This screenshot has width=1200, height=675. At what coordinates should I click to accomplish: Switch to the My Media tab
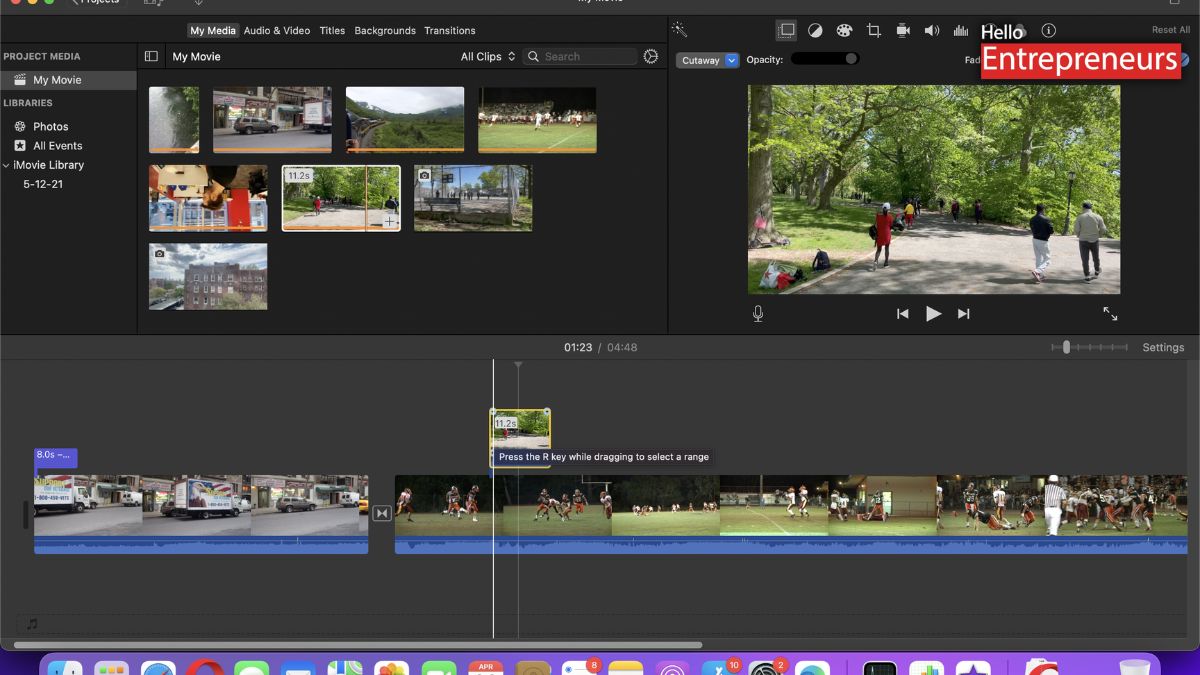click(213, 30)
